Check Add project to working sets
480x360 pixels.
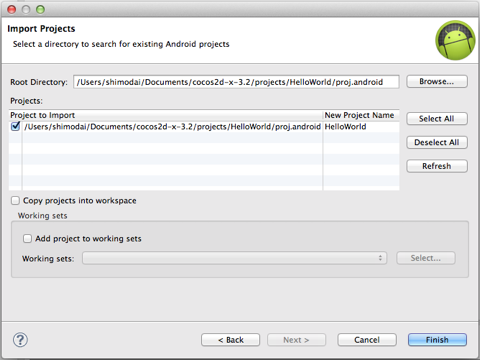(x=27, y=238)
